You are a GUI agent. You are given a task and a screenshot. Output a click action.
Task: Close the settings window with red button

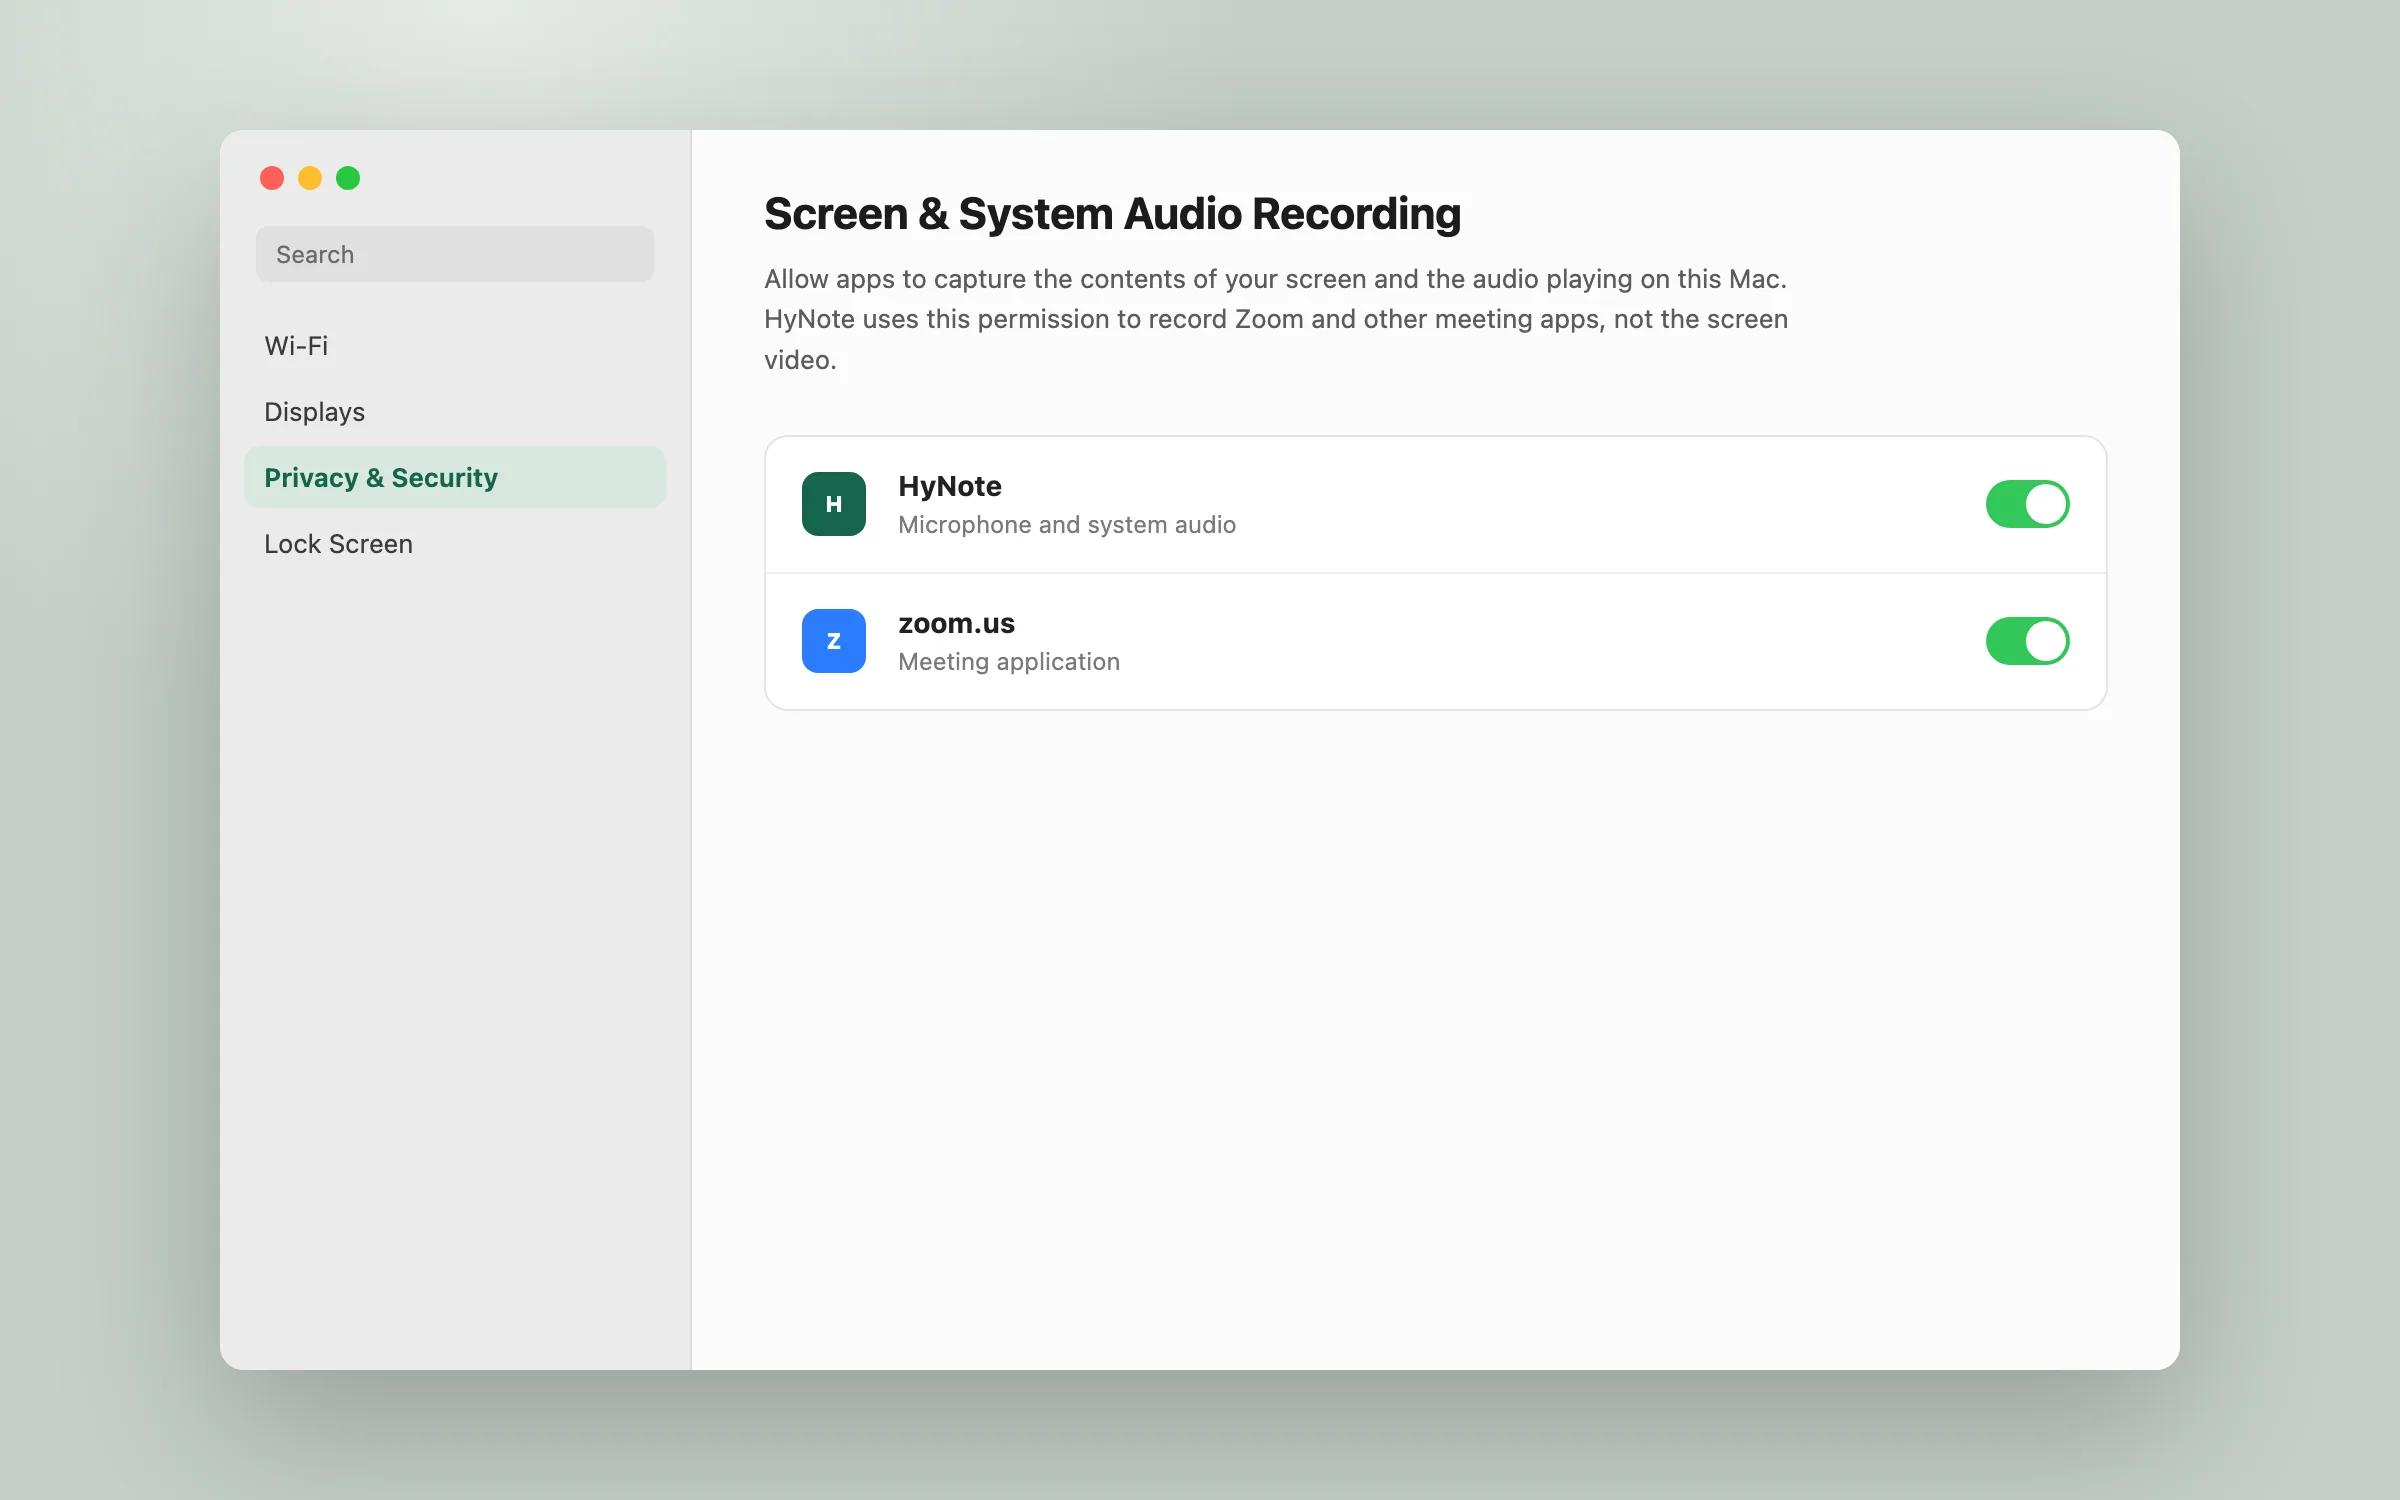(272, 178)
